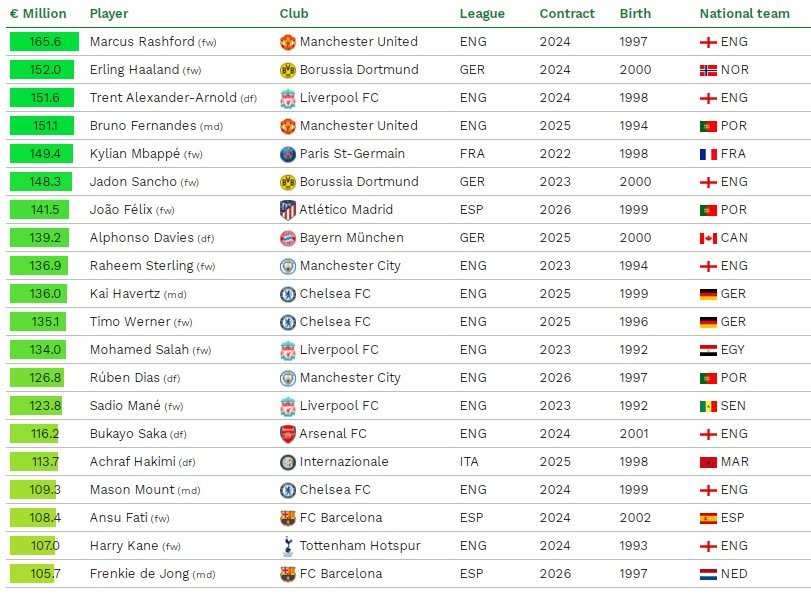Click the yellow-green 105.7 value bar
This screenshot has width=811, height=595.
[x=32, y=573]
